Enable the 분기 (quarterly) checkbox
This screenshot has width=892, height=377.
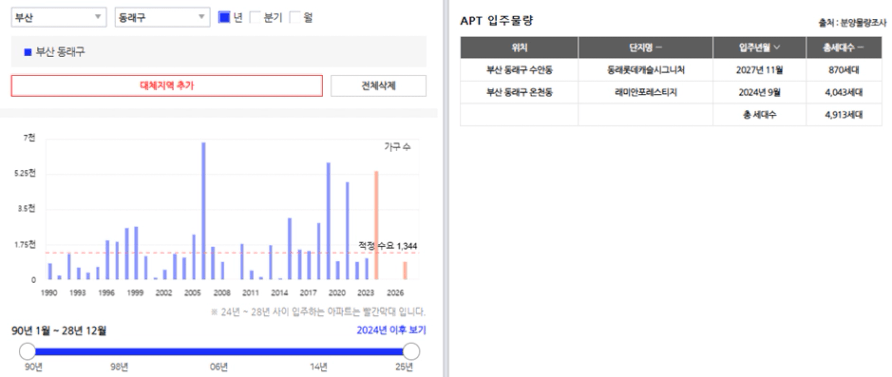[255, 17]
